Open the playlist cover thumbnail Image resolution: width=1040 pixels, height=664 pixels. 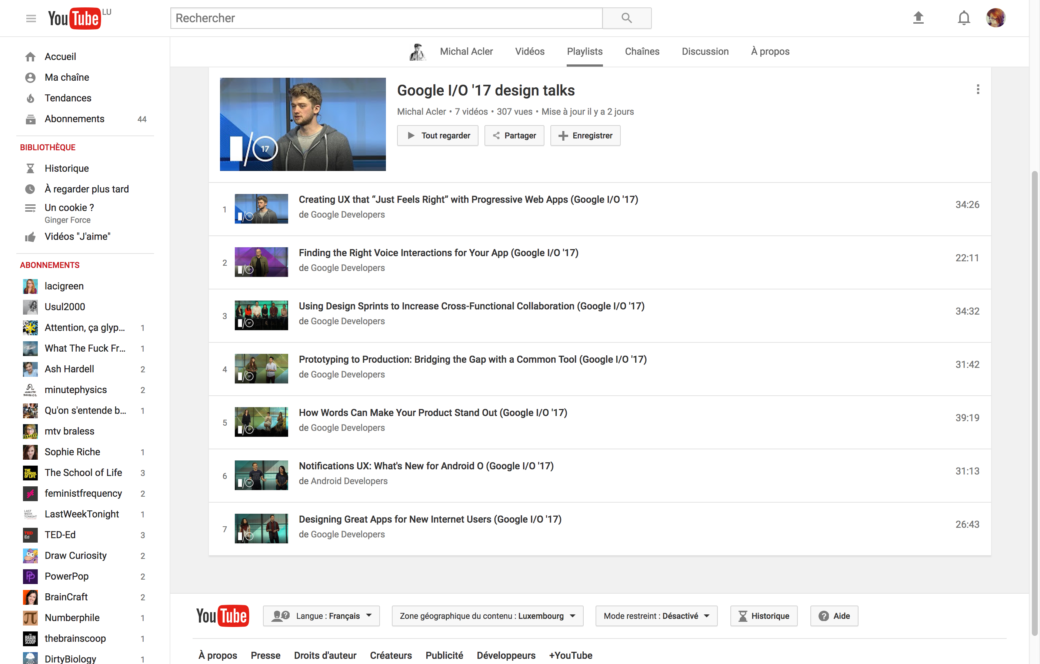303,124
